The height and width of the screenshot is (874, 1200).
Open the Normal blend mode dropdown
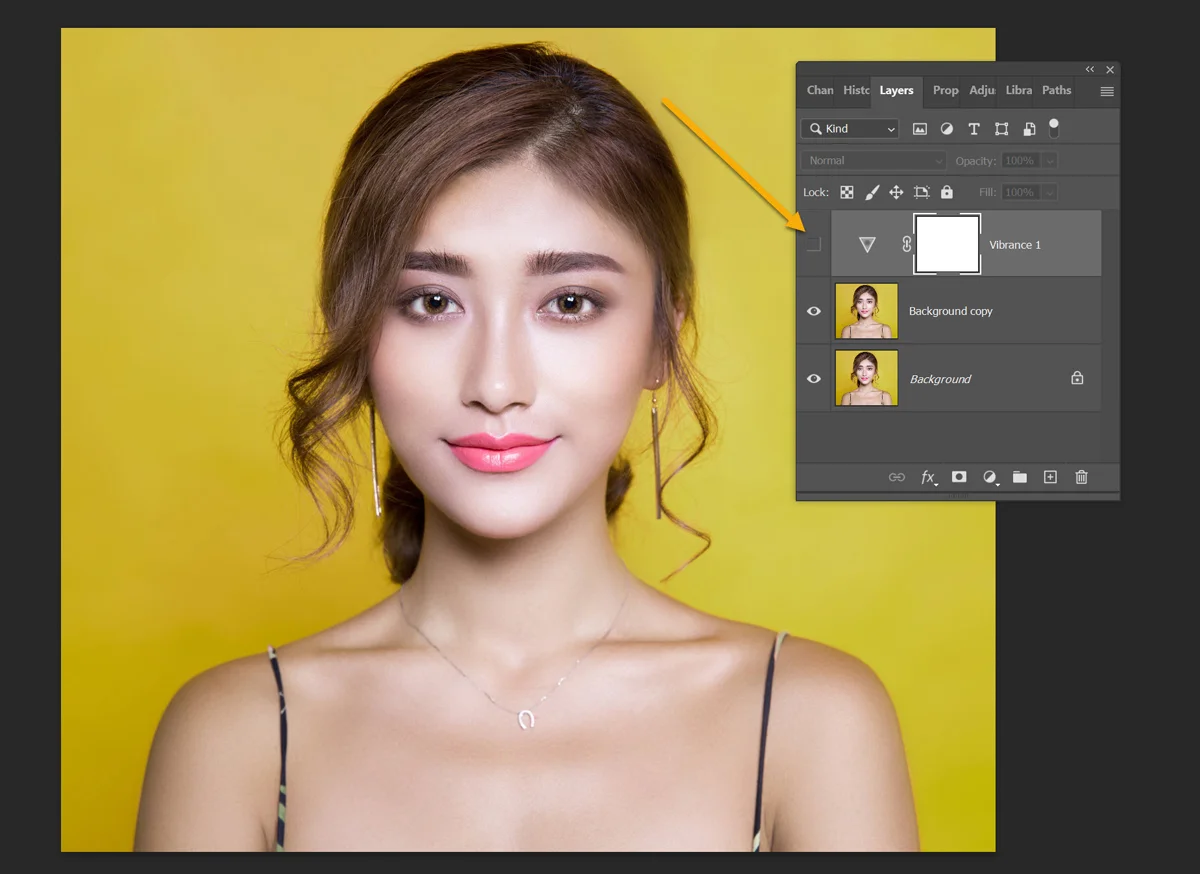click(x=873, y=161)
